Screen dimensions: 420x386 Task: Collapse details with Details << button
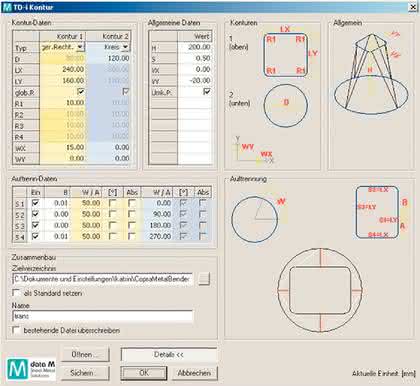(169, 355)
